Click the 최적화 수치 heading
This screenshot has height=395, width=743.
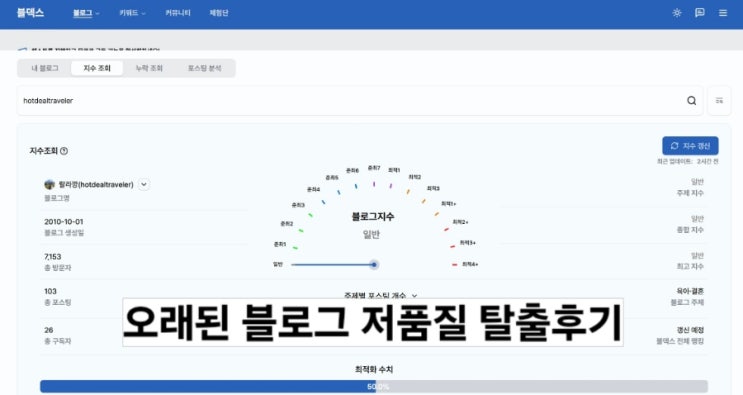point(374,369)
